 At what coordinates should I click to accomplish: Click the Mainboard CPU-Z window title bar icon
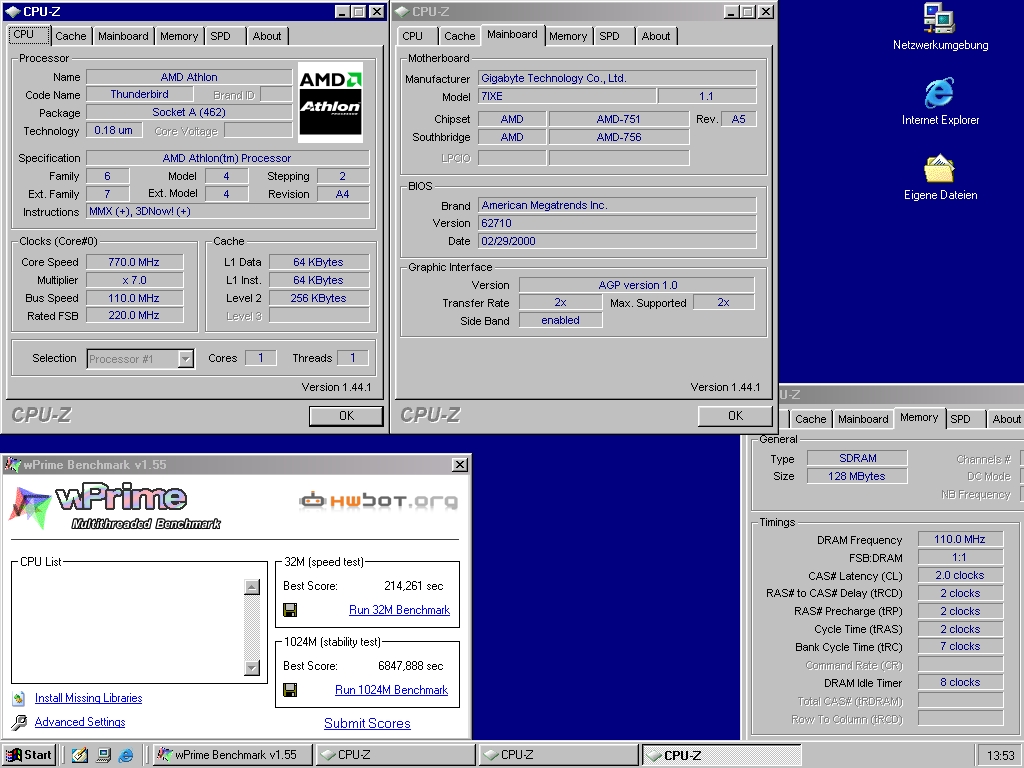pos(402,12)
